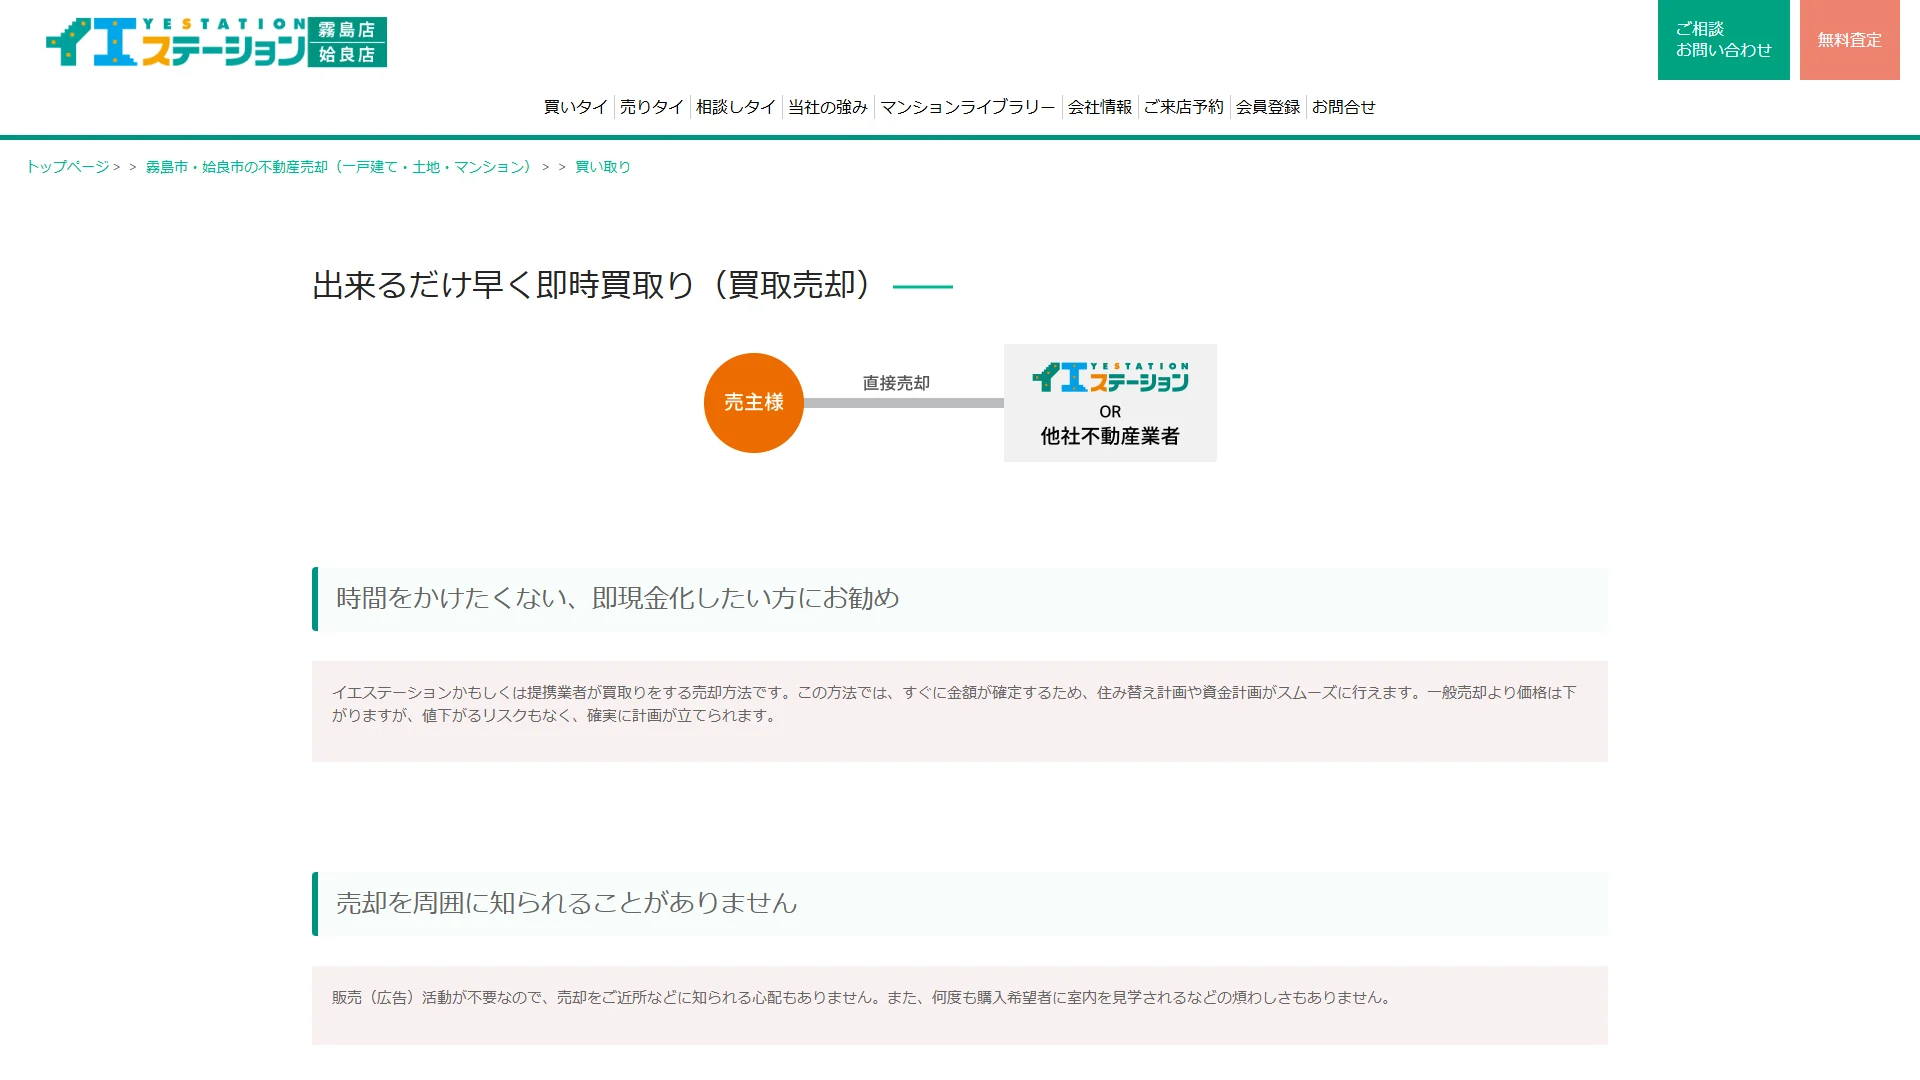This screenshot has height=1080, width=1920.
Task: Click the orange 売主様 circle in the diagram
Action: (754, 403)
